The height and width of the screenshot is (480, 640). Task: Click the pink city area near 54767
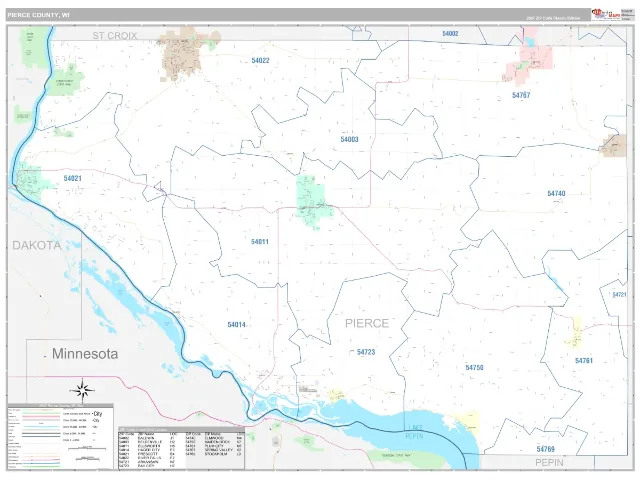click(531, 63)
